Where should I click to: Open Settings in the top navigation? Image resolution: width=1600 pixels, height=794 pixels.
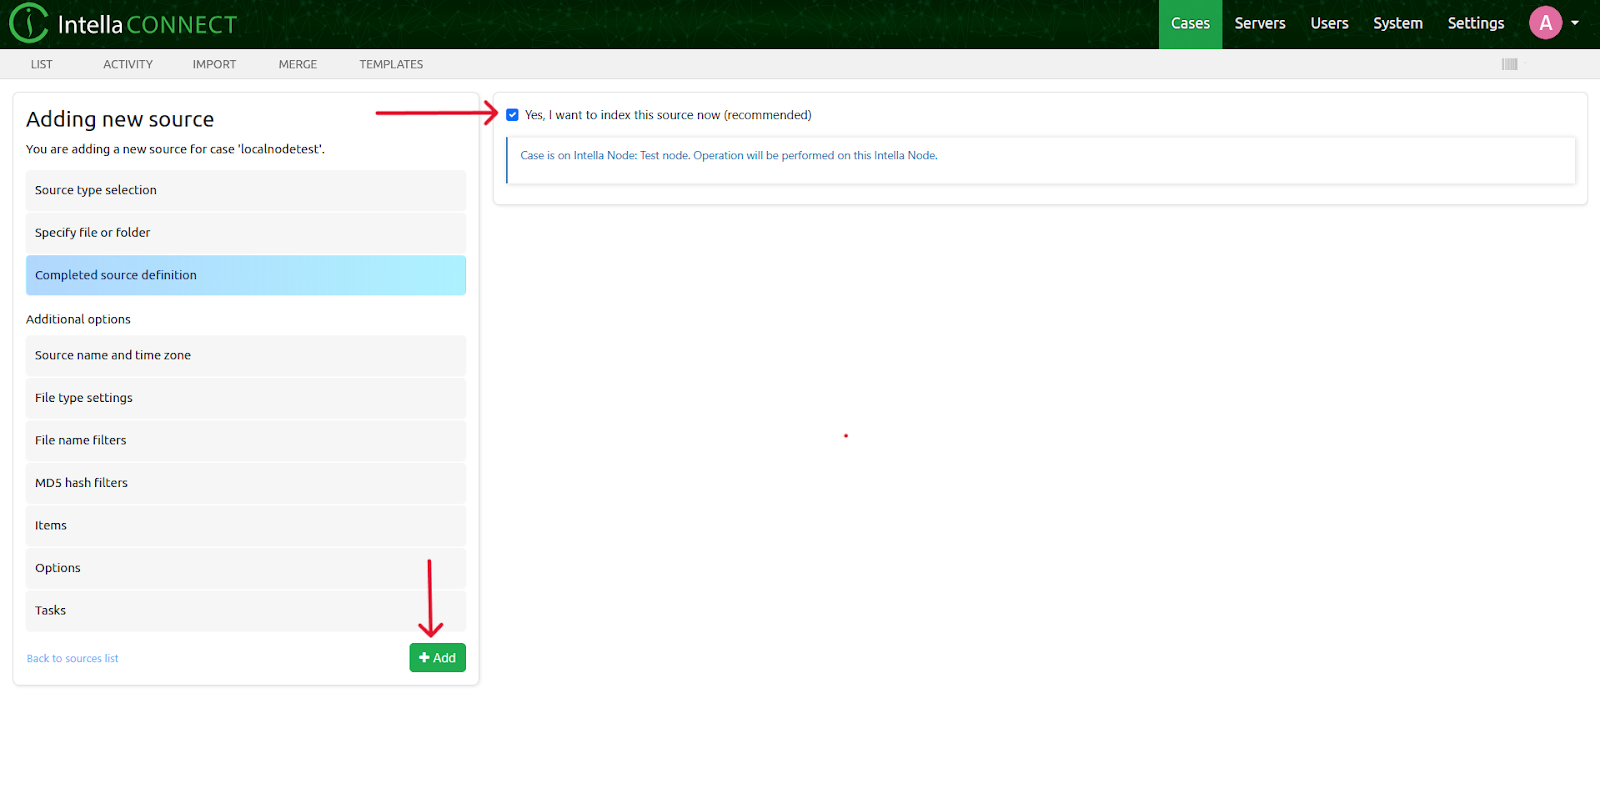pos(1475,23)
